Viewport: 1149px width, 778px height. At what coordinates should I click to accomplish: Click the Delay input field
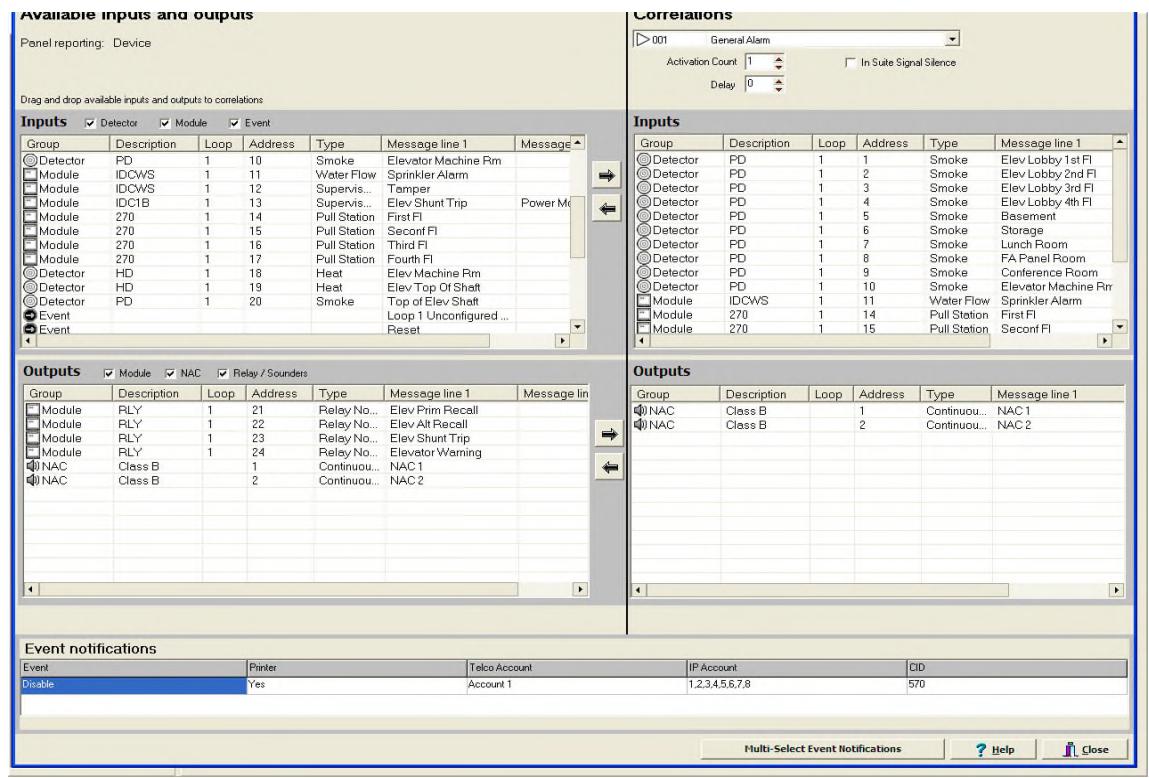(x=758, y=84)
